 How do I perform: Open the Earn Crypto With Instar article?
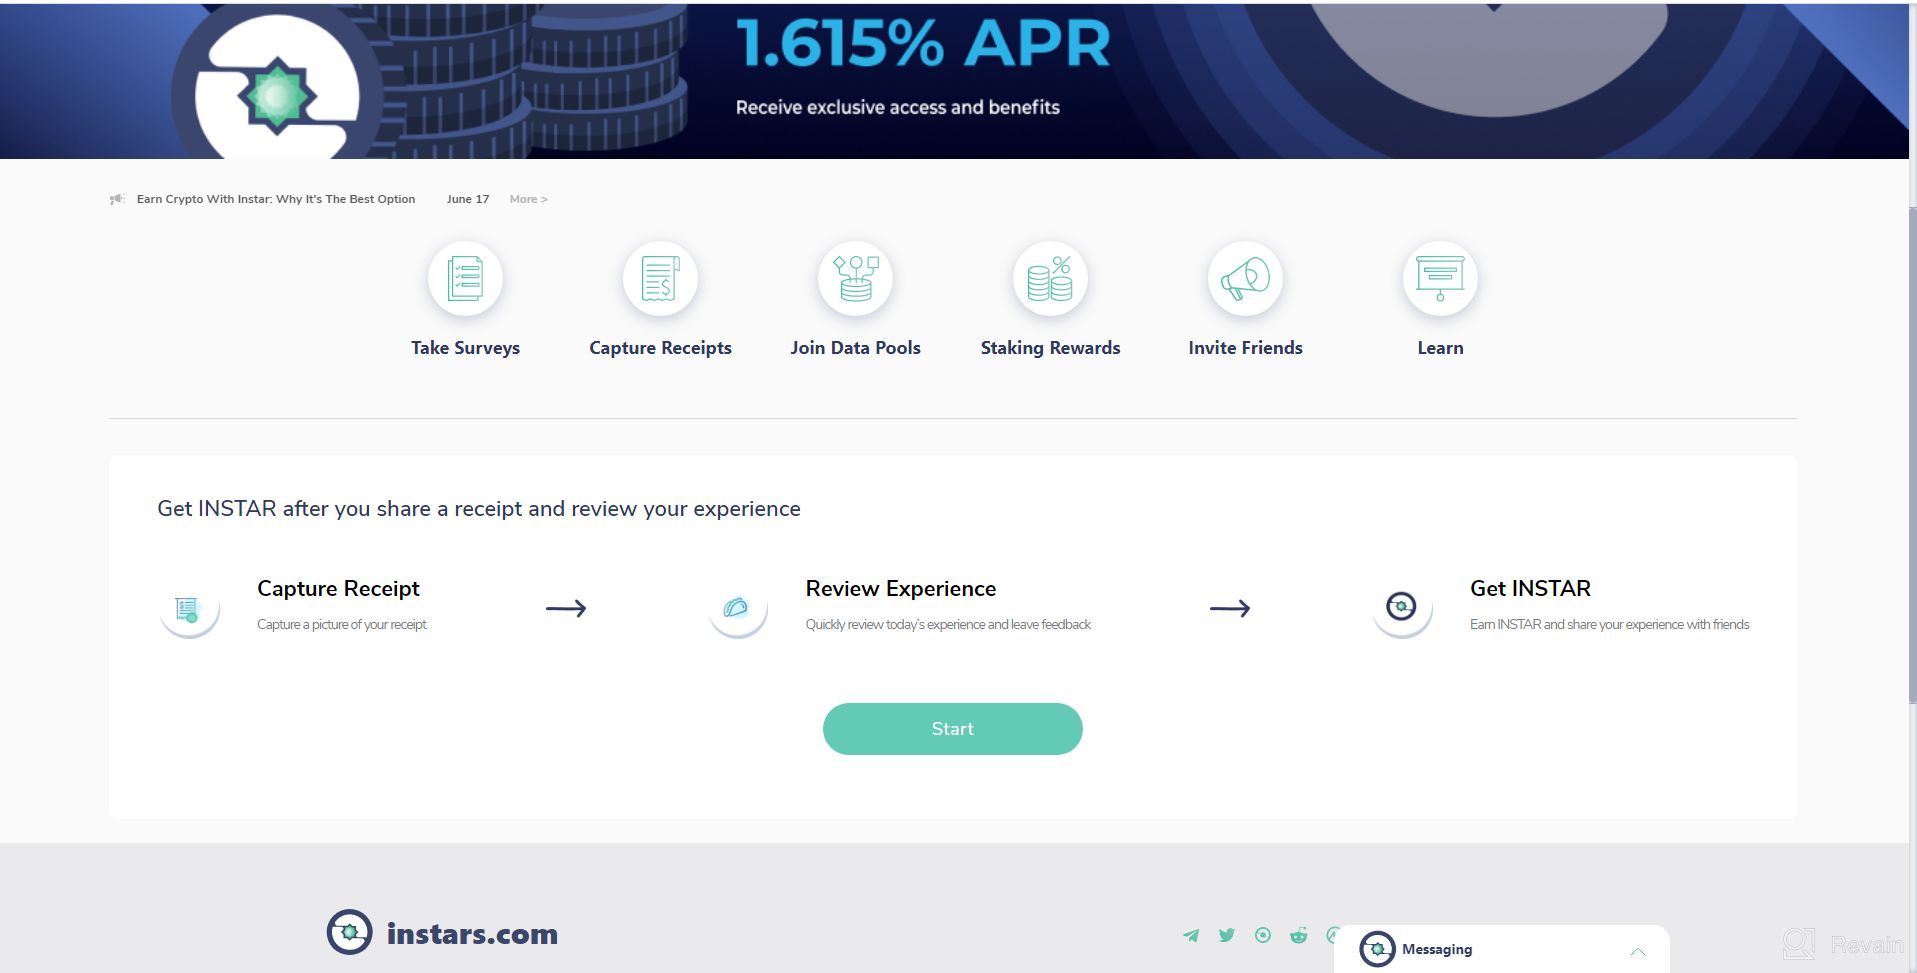[x=276, y=199]
